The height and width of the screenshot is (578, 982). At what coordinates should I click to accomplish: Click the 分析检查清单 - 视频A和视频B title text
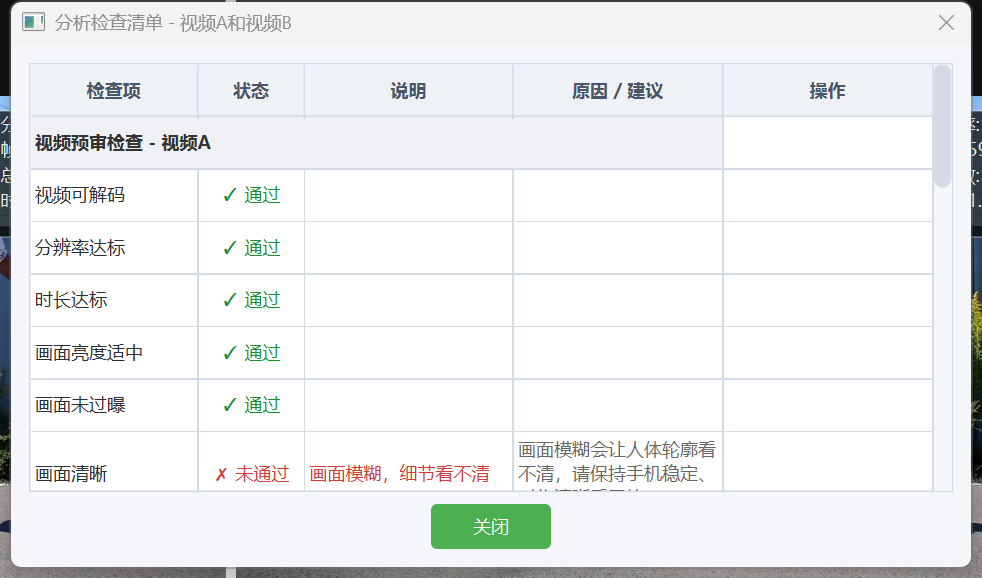pos(173,23)
